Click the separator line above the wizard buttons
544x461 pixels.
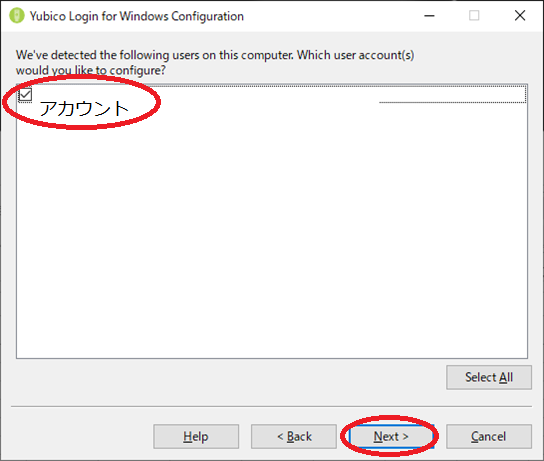pos(271,406)
